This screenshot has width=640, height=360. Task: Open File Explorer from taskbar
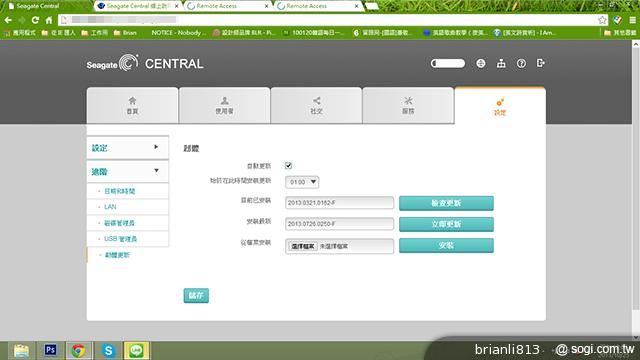21,350
